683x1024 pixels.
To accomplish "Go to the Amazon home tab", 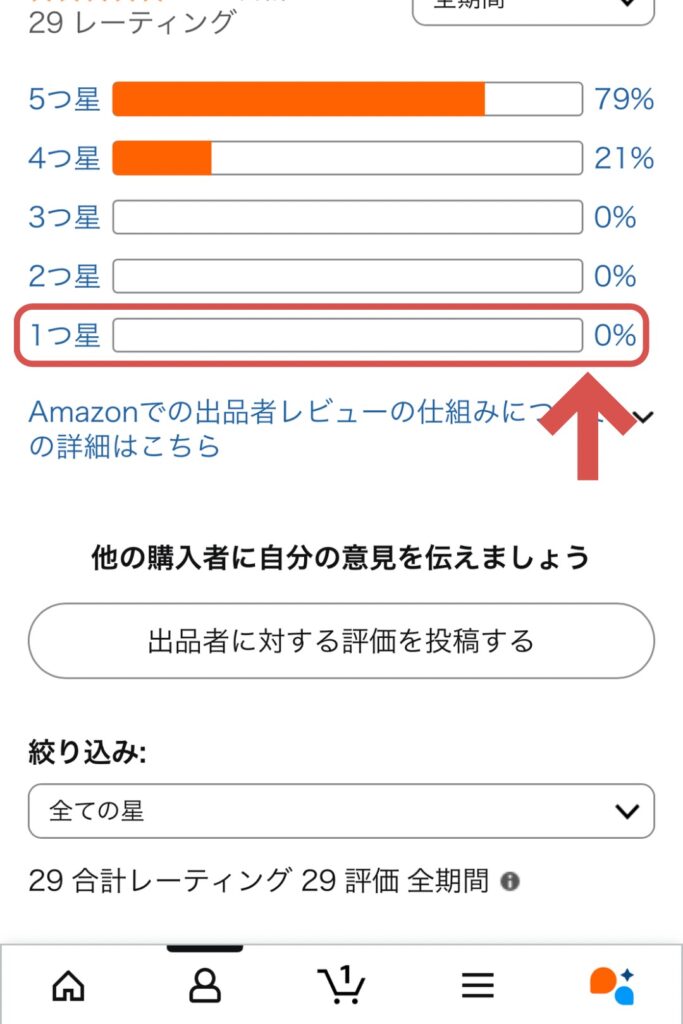I will (68, 986).
